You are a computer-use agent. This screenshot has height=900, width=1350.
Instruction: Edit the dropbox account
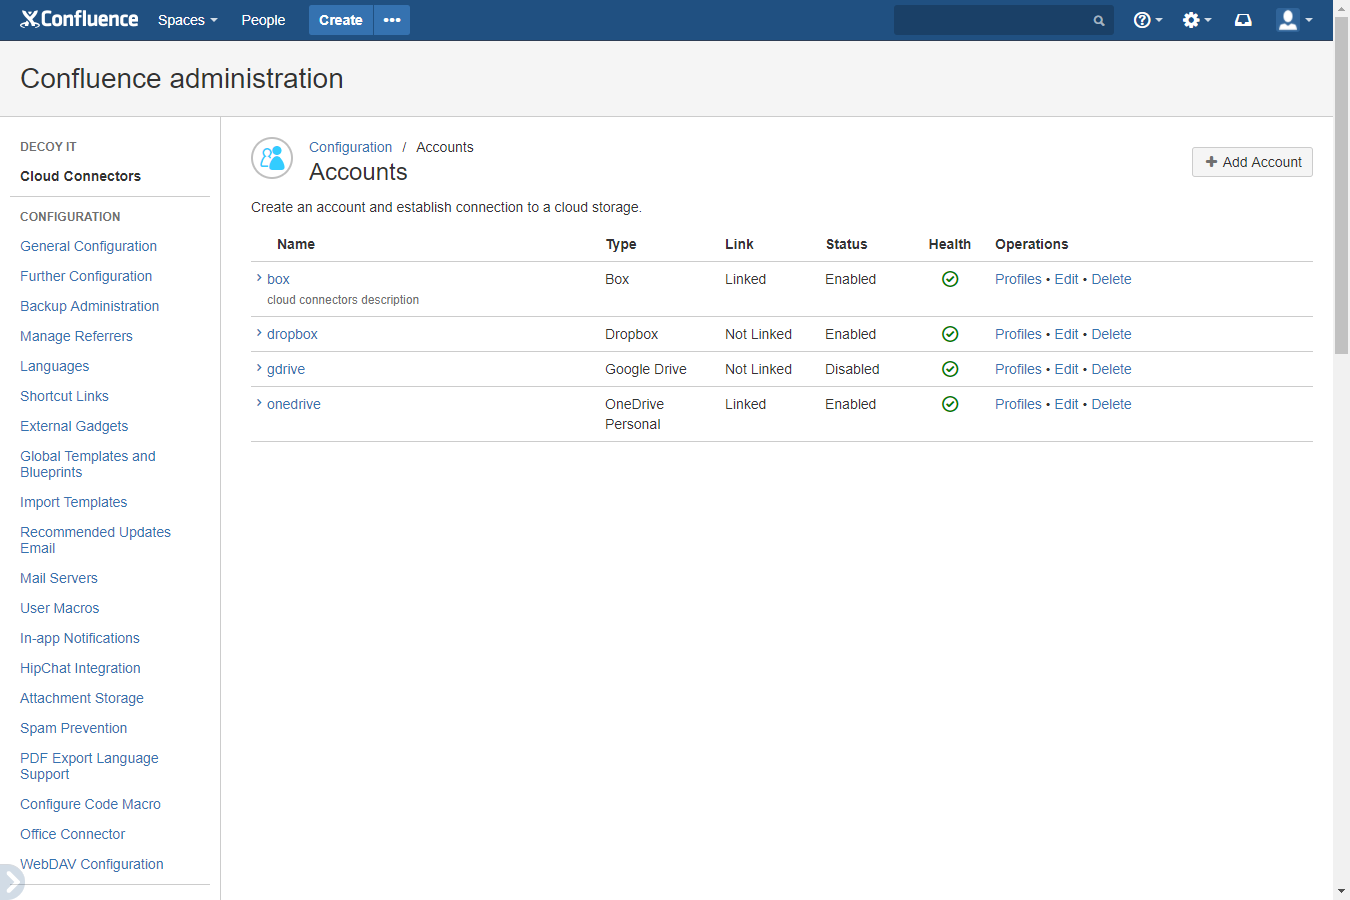point(1066,334)
